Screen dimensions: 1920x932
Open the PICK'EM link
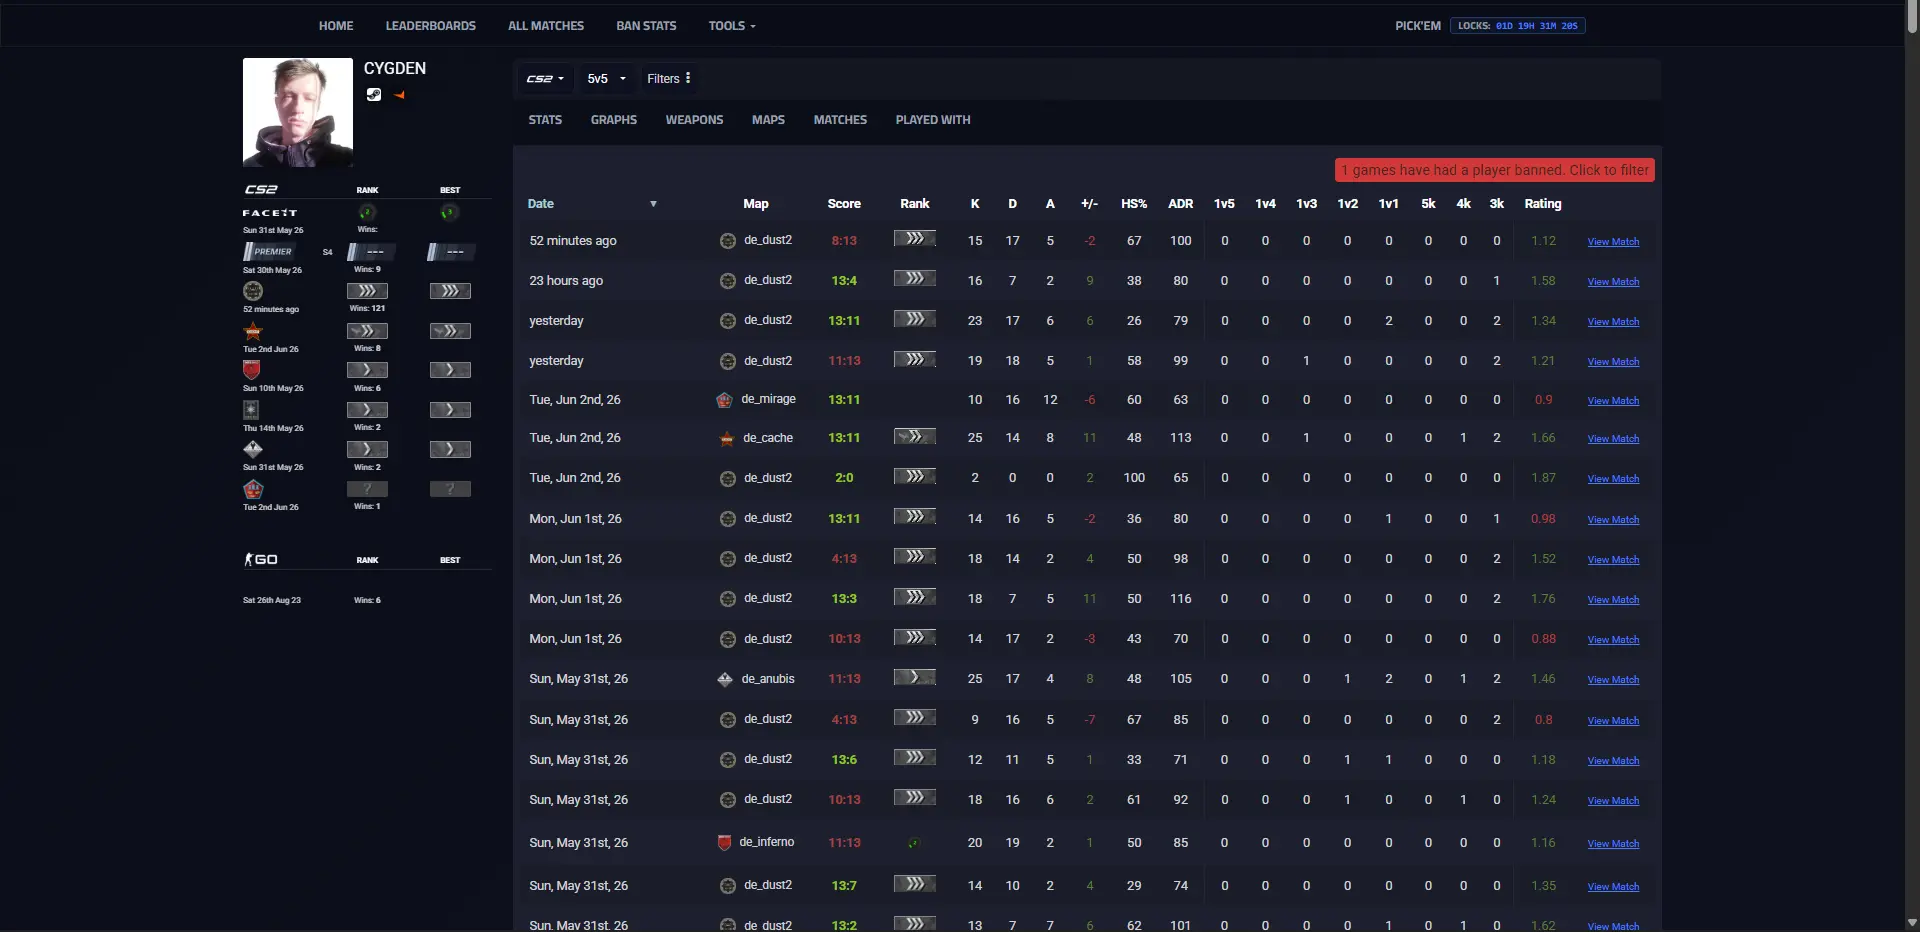tap(1418, 26)
